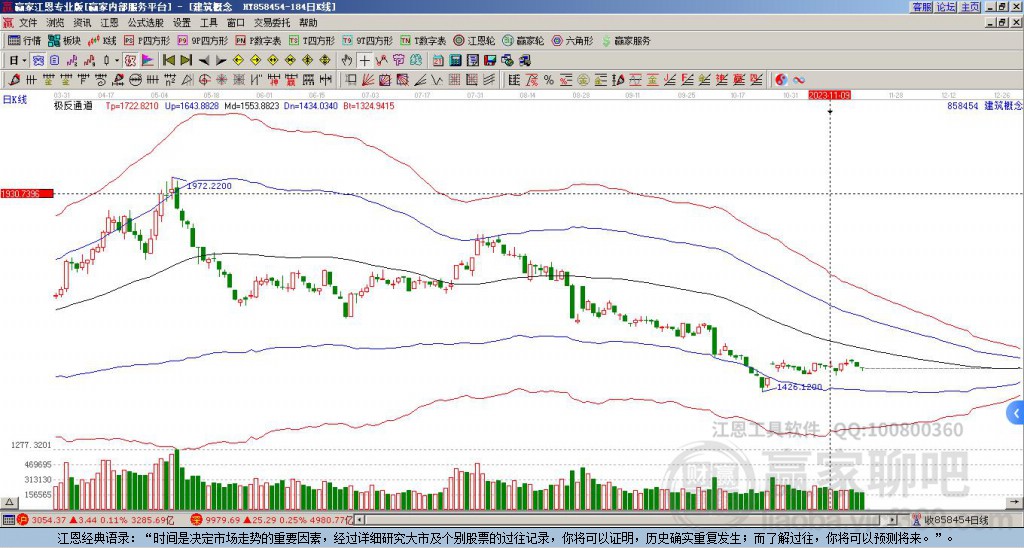
Task: Jump to last bar icon
Action: [186, 61]
